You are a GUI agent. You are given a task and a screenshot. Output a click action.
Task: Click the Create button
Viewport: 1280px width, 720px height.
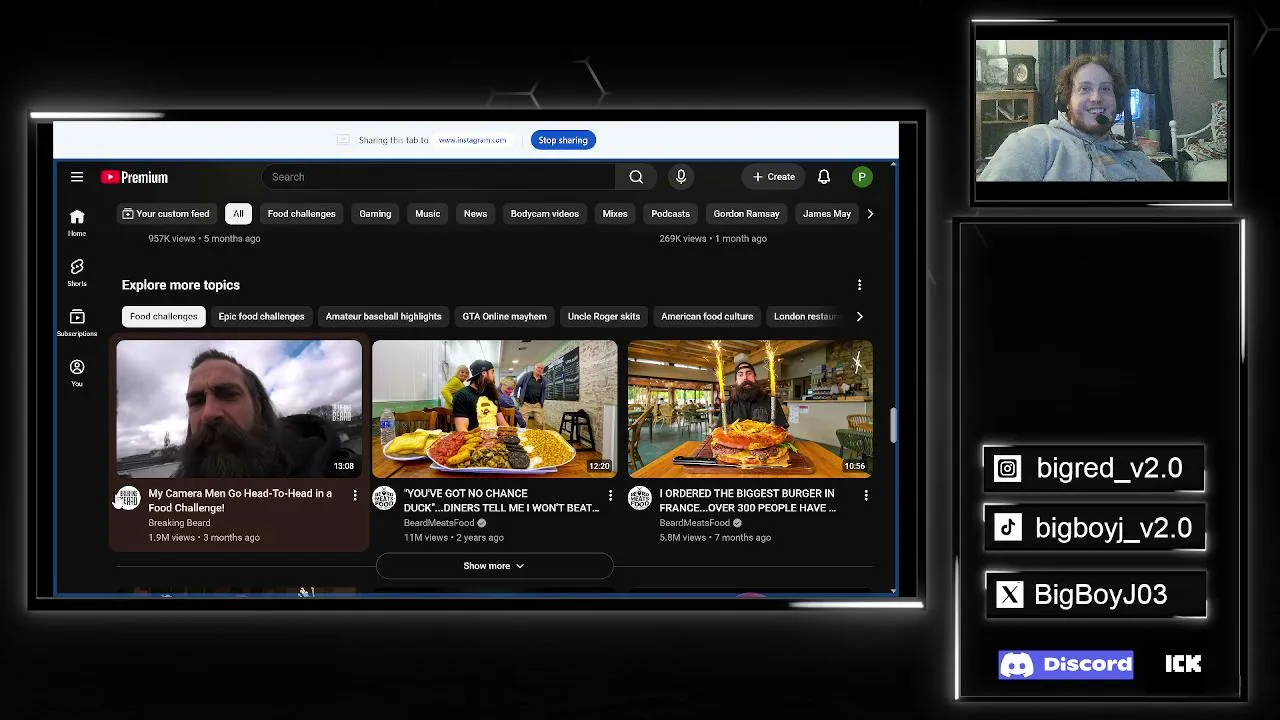point(774,177)
